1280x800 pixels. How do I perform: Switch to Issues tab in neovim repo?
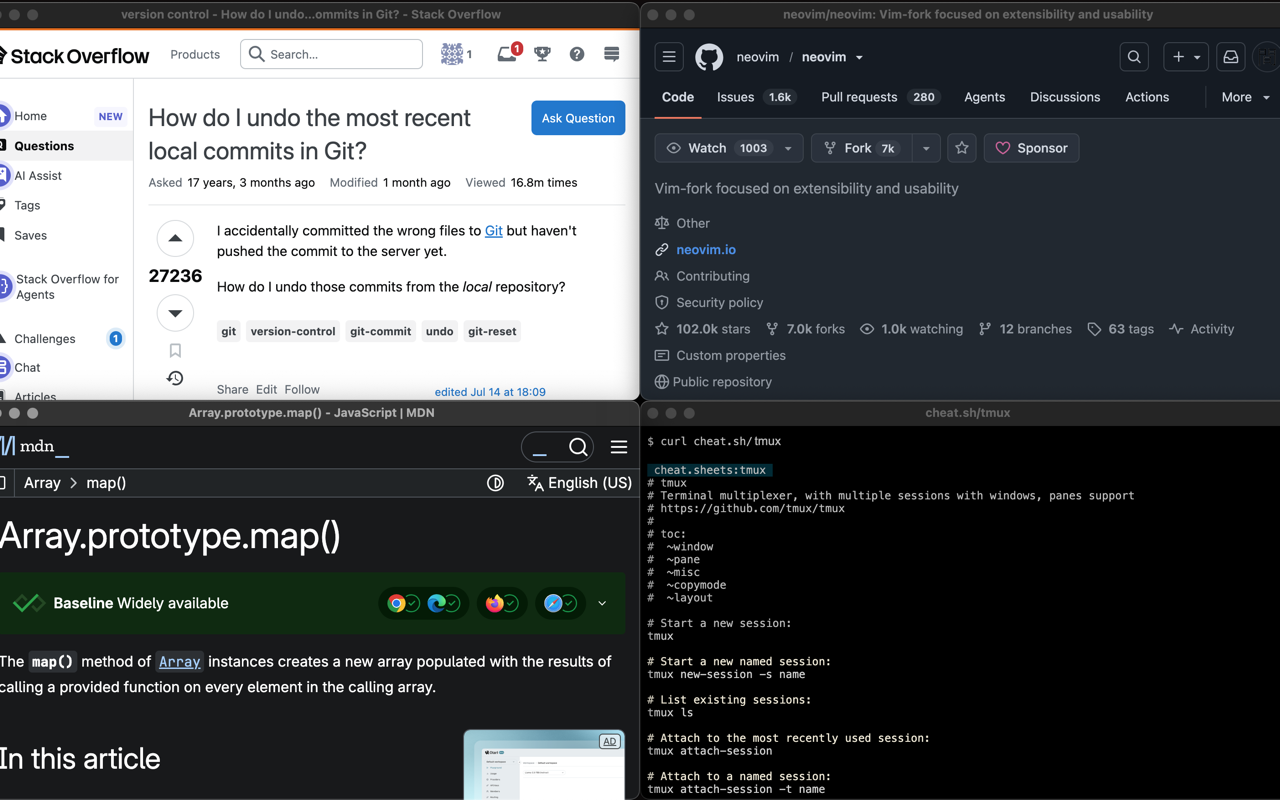(x=755, y=97)
